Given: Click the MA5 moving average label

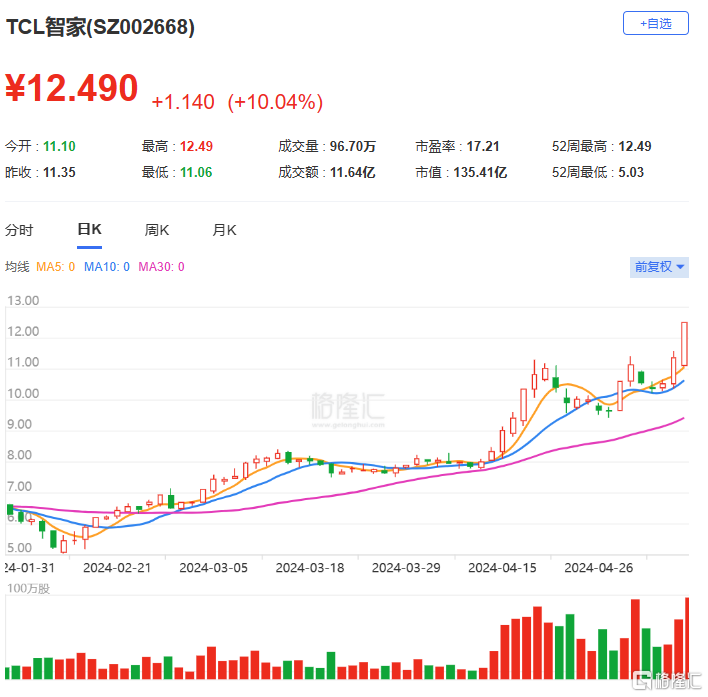Looking at the screenshot, I should (x=56, y=267).
